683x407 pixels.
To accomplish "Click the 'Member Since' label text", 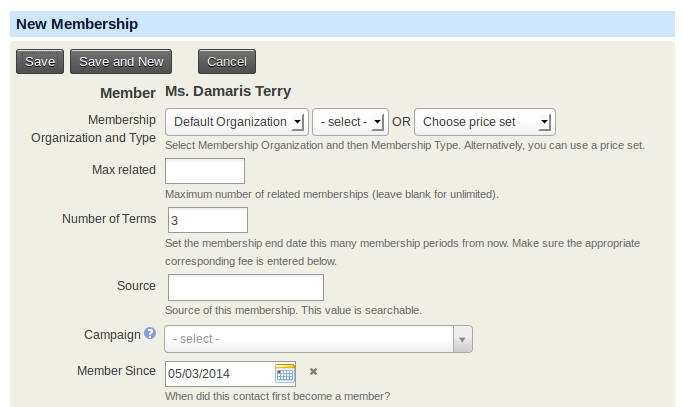I will pos(116,371).
